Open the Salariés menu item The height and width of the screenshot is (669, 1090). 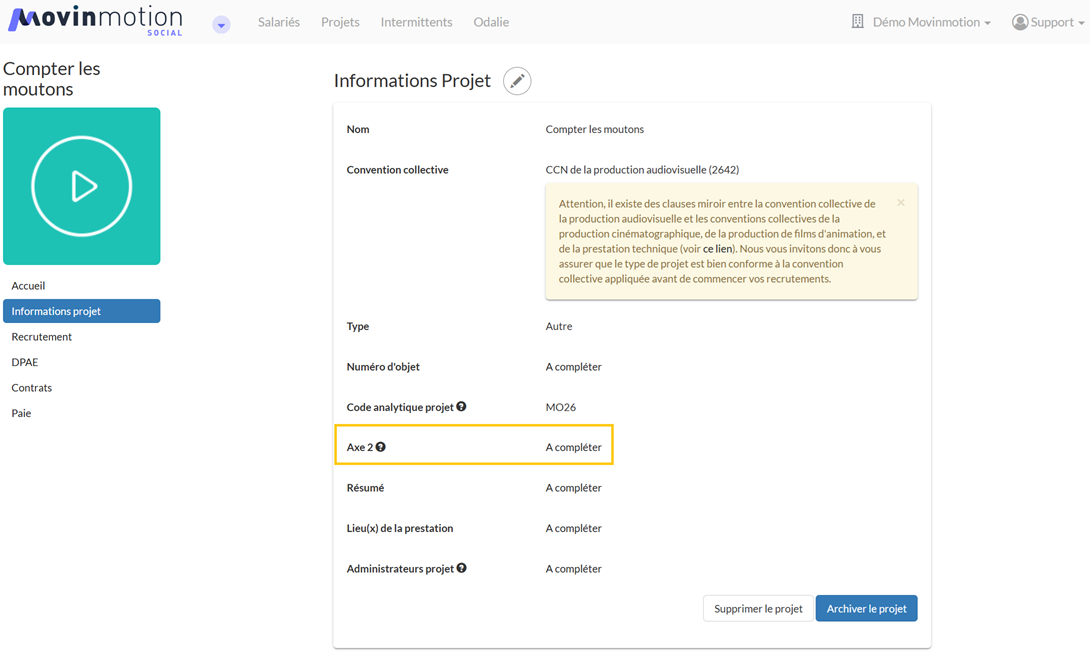pyautogui.click(x=279, y=22)
